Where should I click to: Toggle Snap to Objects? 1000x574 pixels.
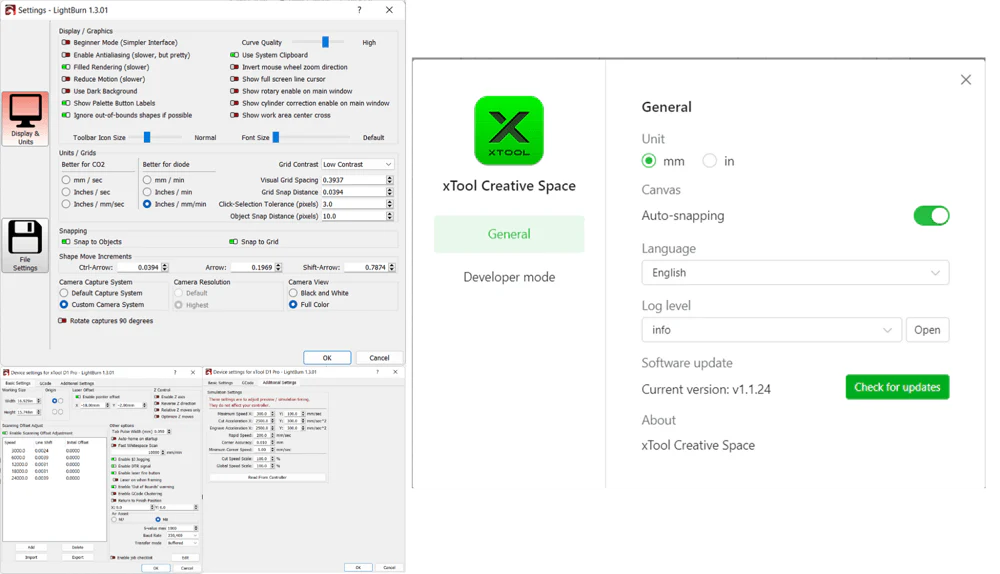(66, 242)
